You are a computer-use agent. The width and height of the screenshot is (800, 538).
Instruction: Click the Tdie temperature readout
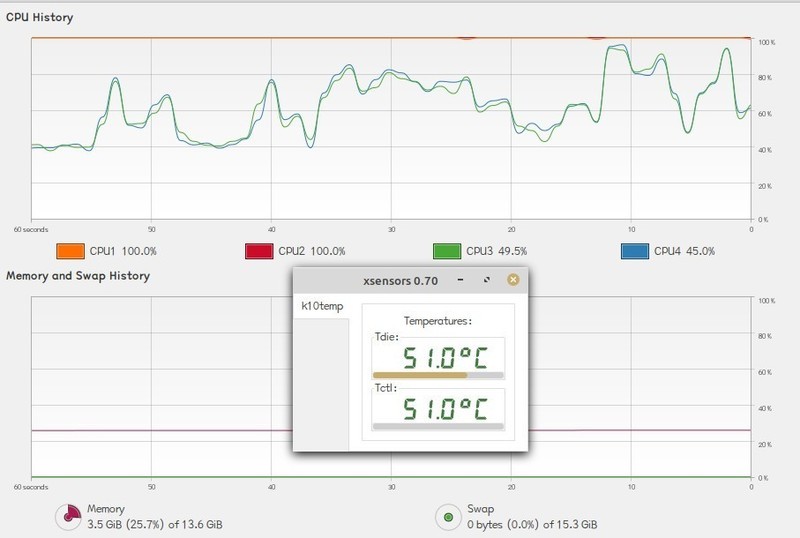click(x=445, y=357)
